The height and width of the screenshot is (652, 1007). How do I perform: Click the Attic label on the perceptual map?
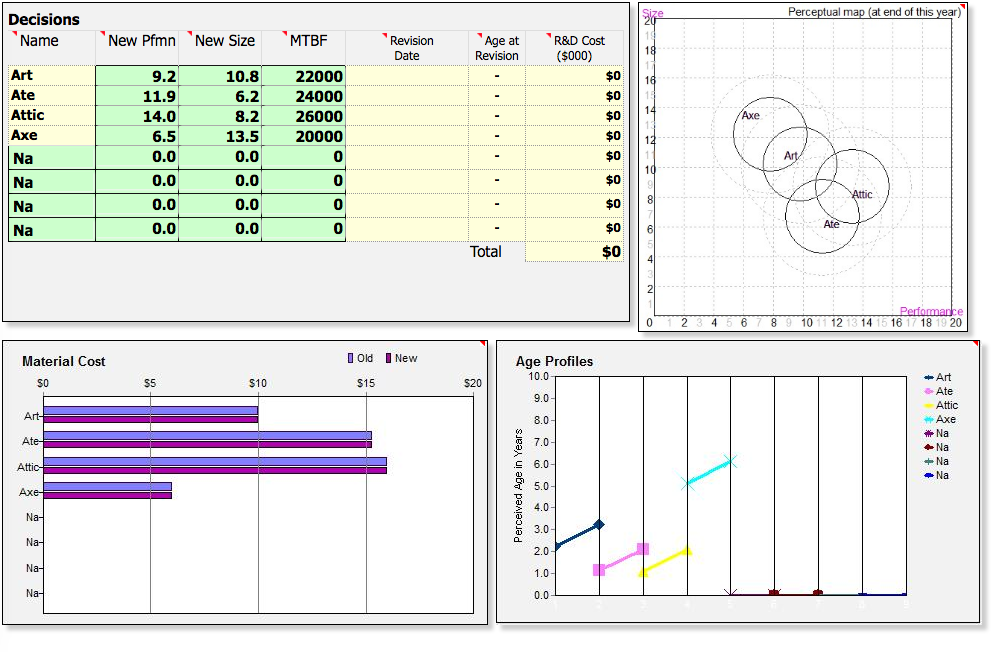click(862, 194)
